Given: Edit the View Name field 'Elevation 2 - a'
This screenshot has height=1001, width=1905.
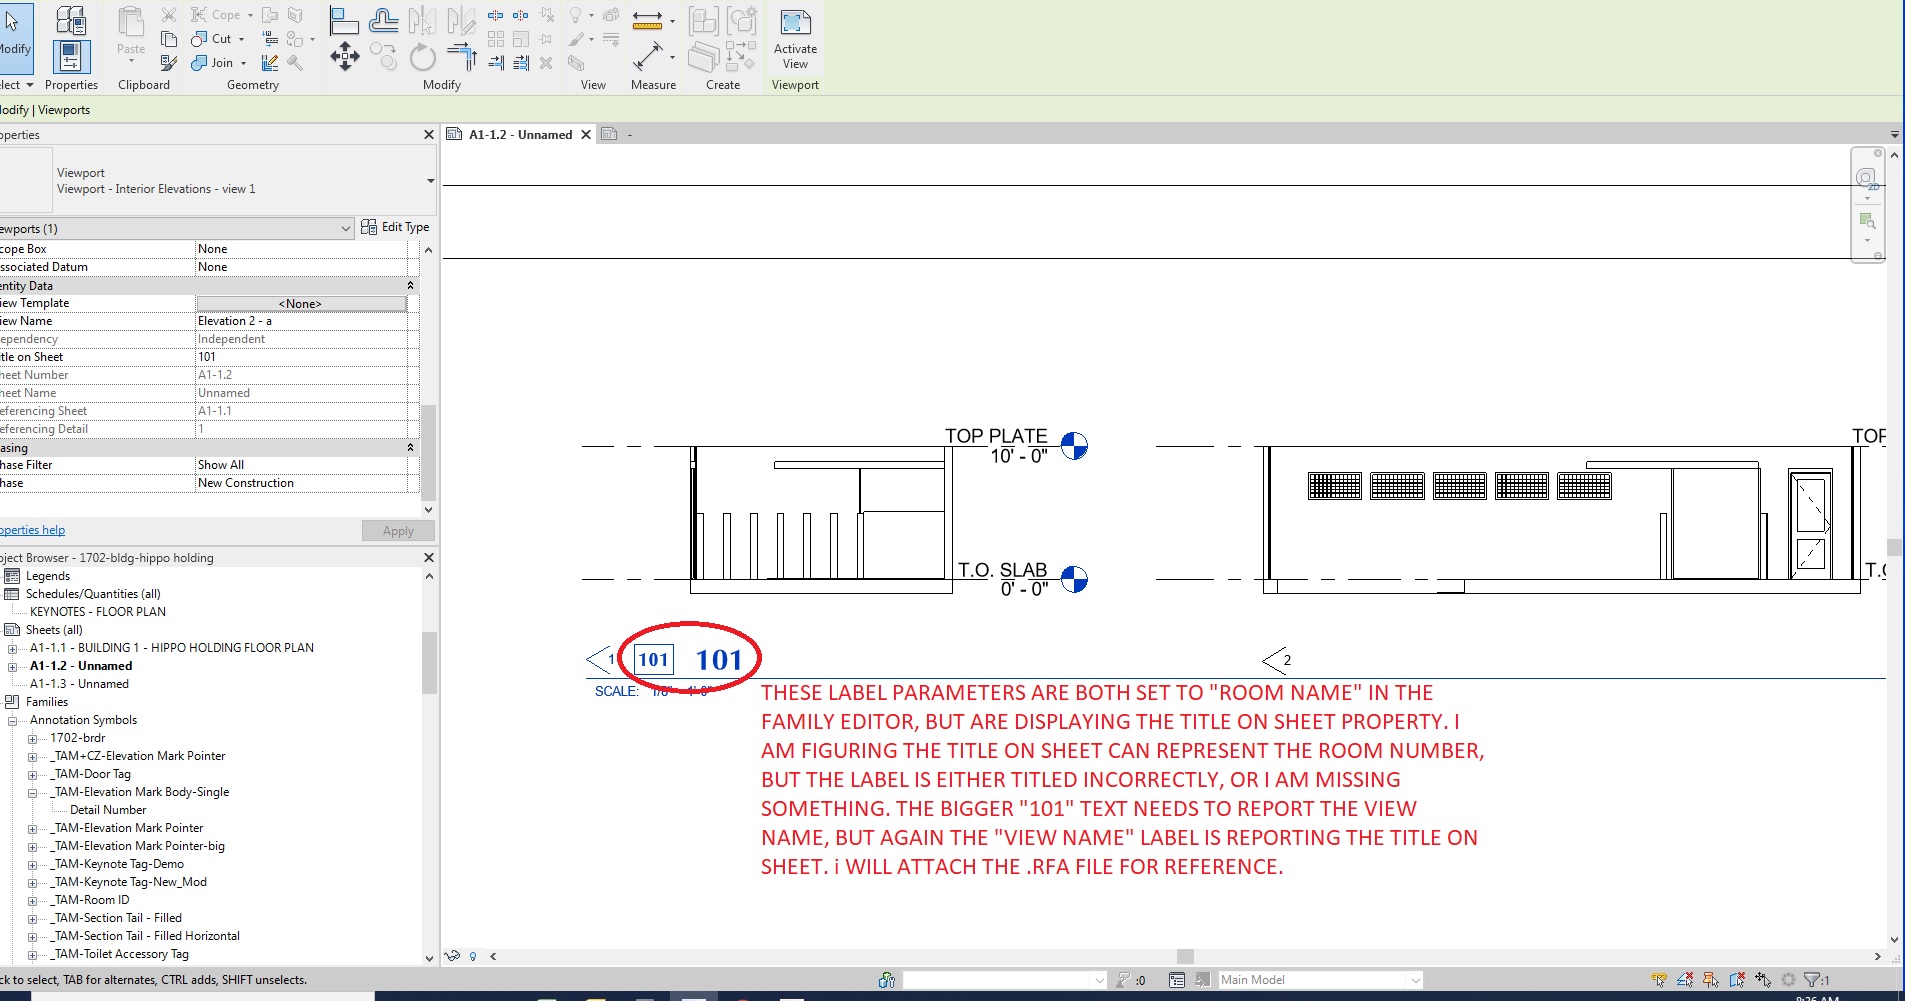Looking at the screenshot, I should [301, 321].
